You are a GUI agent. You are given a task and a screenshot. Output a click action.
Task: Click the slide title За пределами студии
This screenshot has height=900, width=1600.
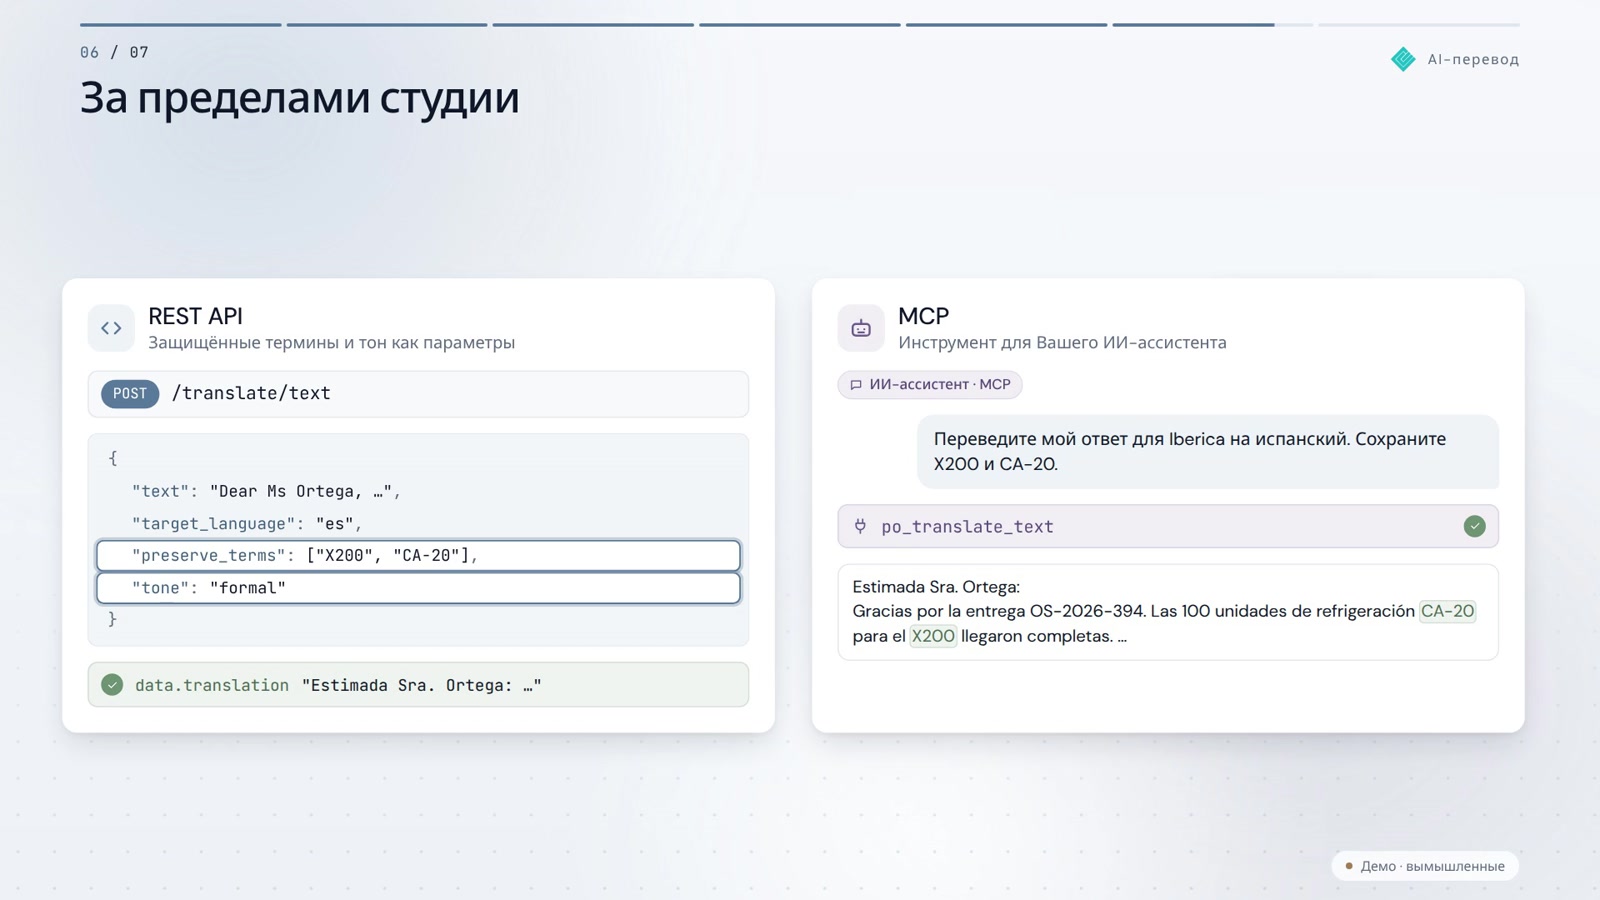(x=299, y=98)
